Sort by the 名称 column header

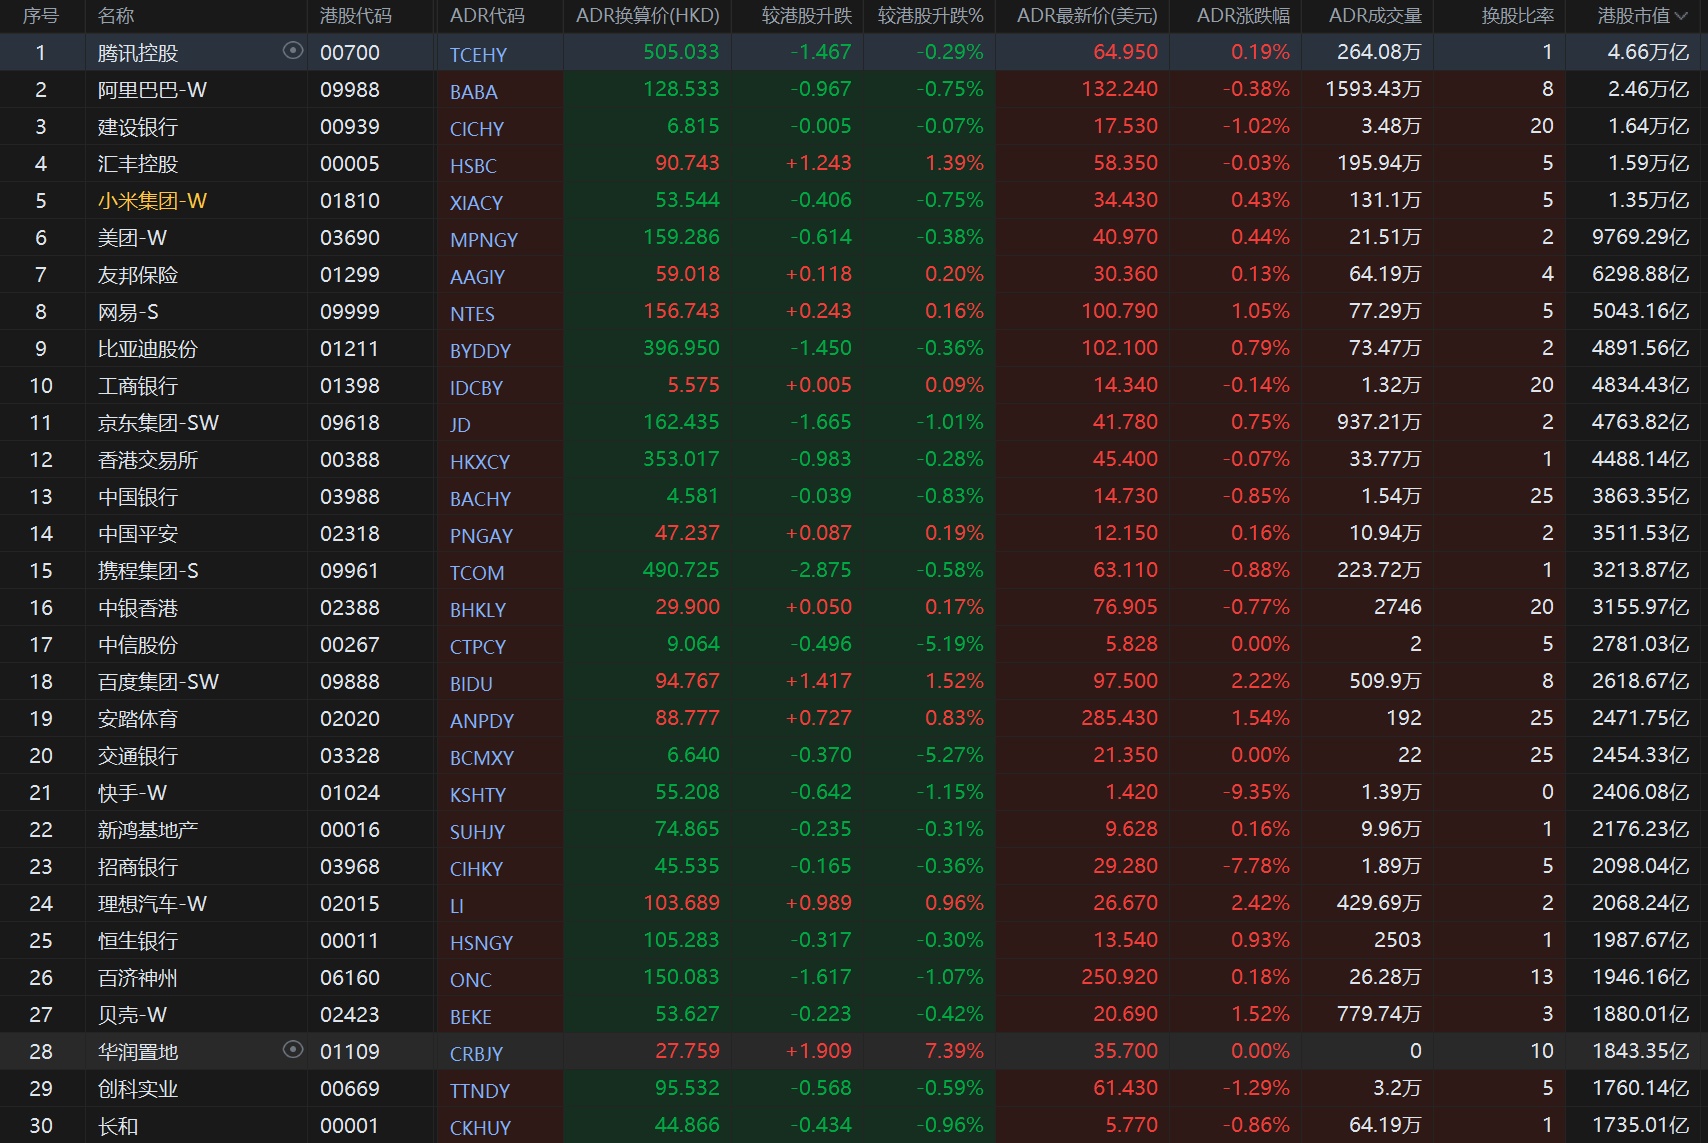(116, 16)
